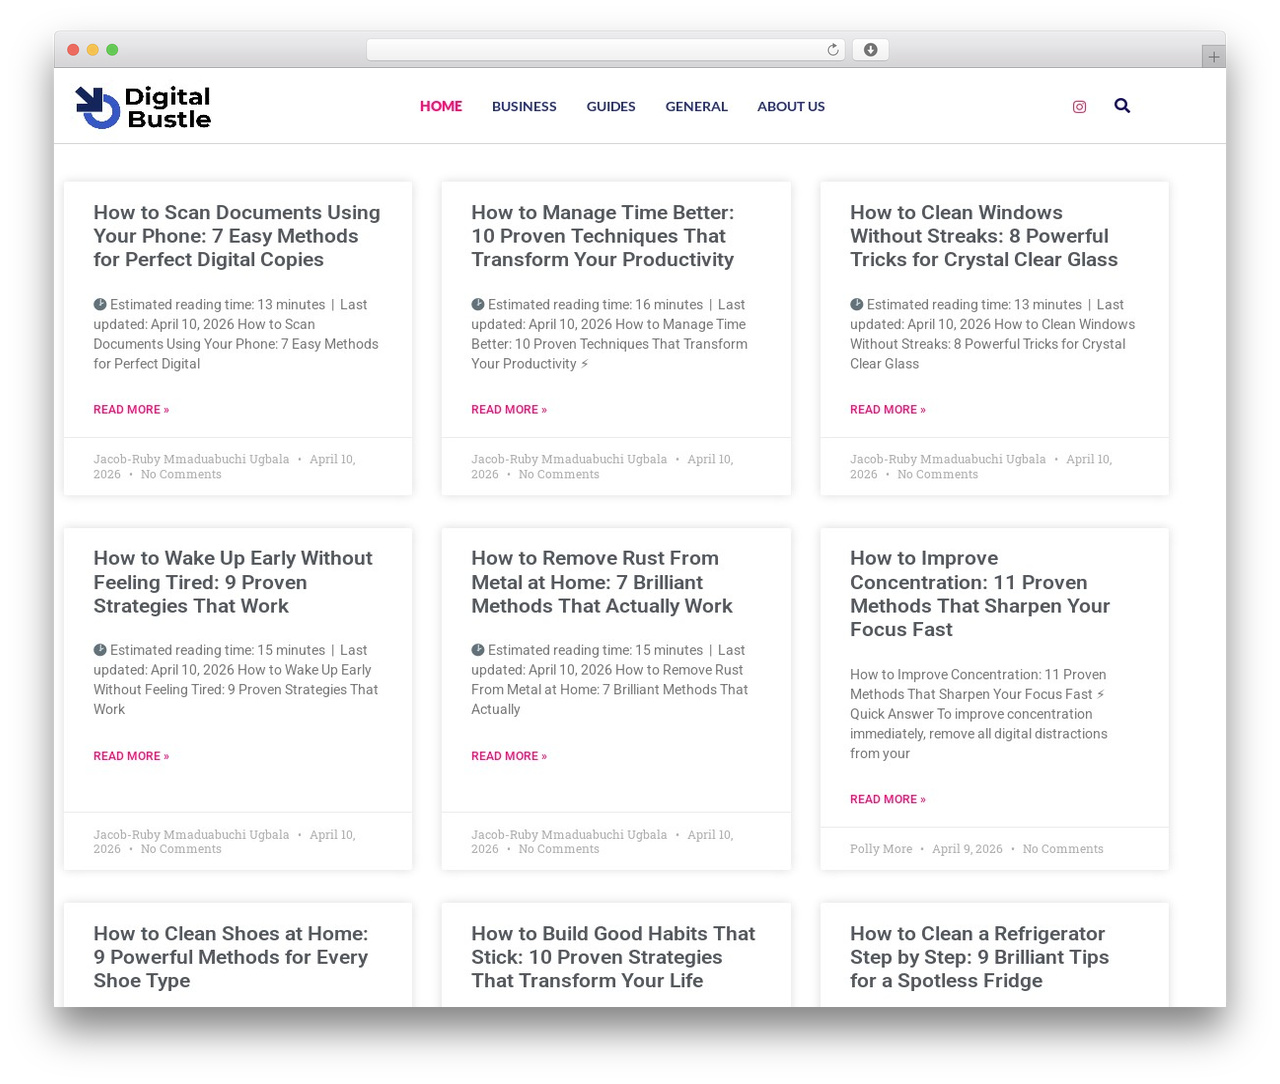The image size is (1280, 1084).
Task: Open the Wake Up Early article title
Action: pyautogui.click(x=233, y=582)
